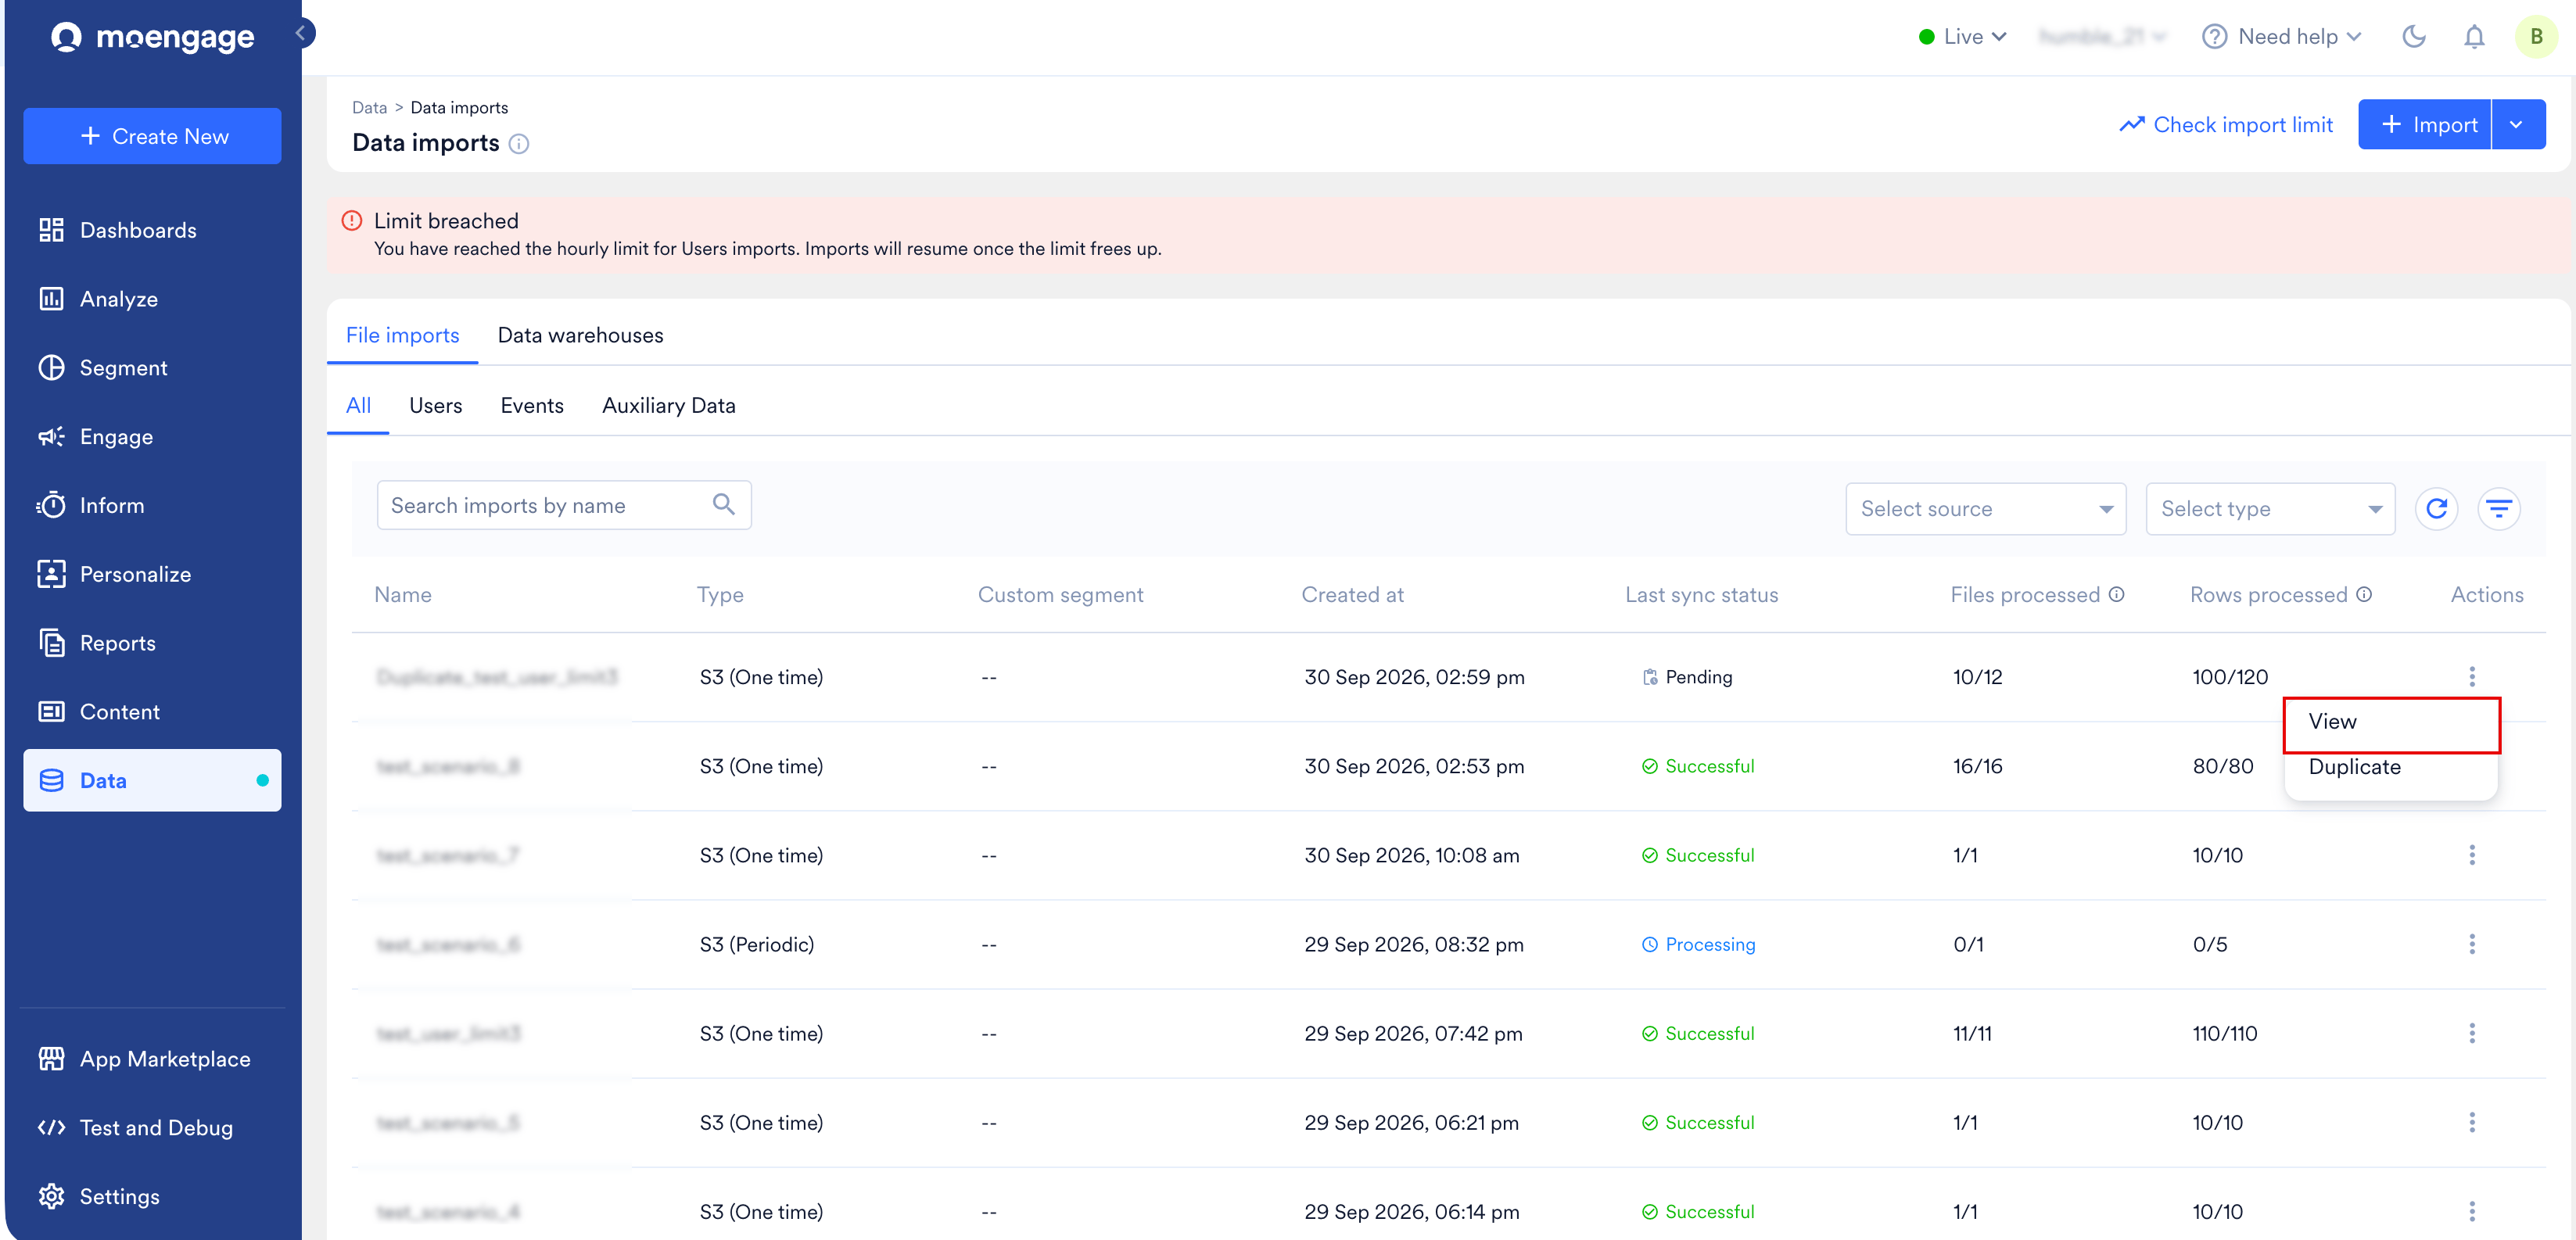Click the 16/16 files processed cell
The width and height of the screenshot is (2576, 1240).
click(x=1977, y=766)
